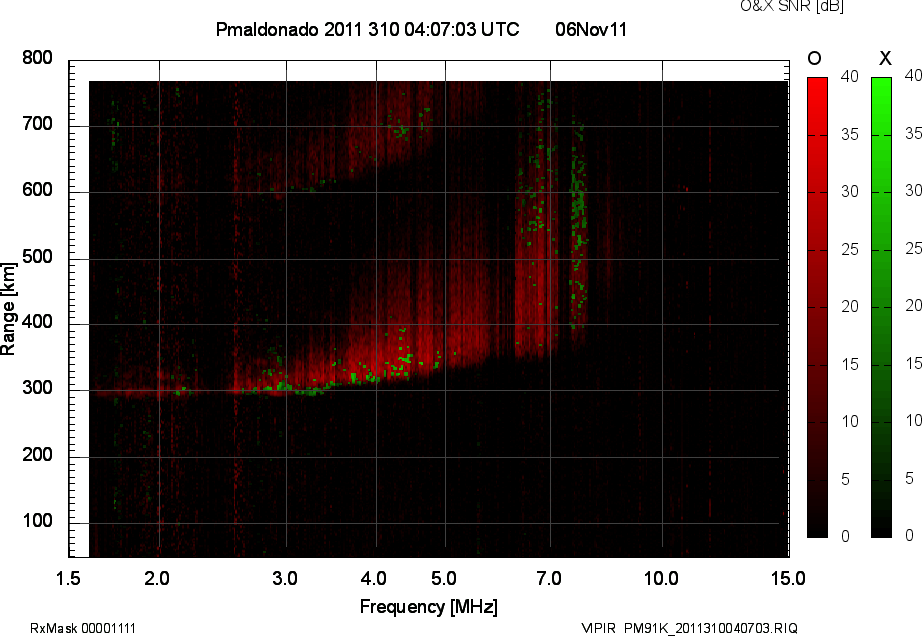Image resolution: width=922 pixels, height=636 pixels.
Task: Click the O&X SNR [dB] heading
Action: pos(792,6)
